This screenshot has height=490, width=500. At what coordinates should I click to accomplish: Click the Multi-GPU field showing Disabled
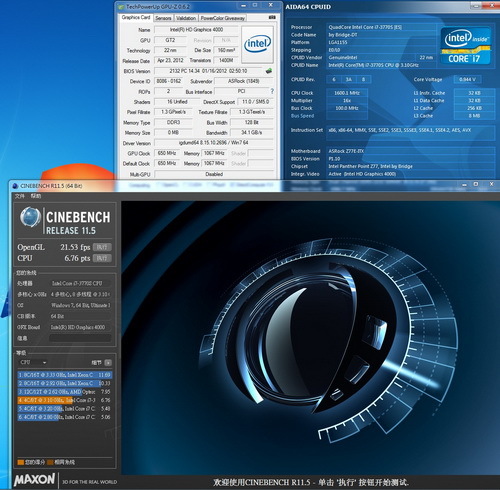tap(214, 174)
